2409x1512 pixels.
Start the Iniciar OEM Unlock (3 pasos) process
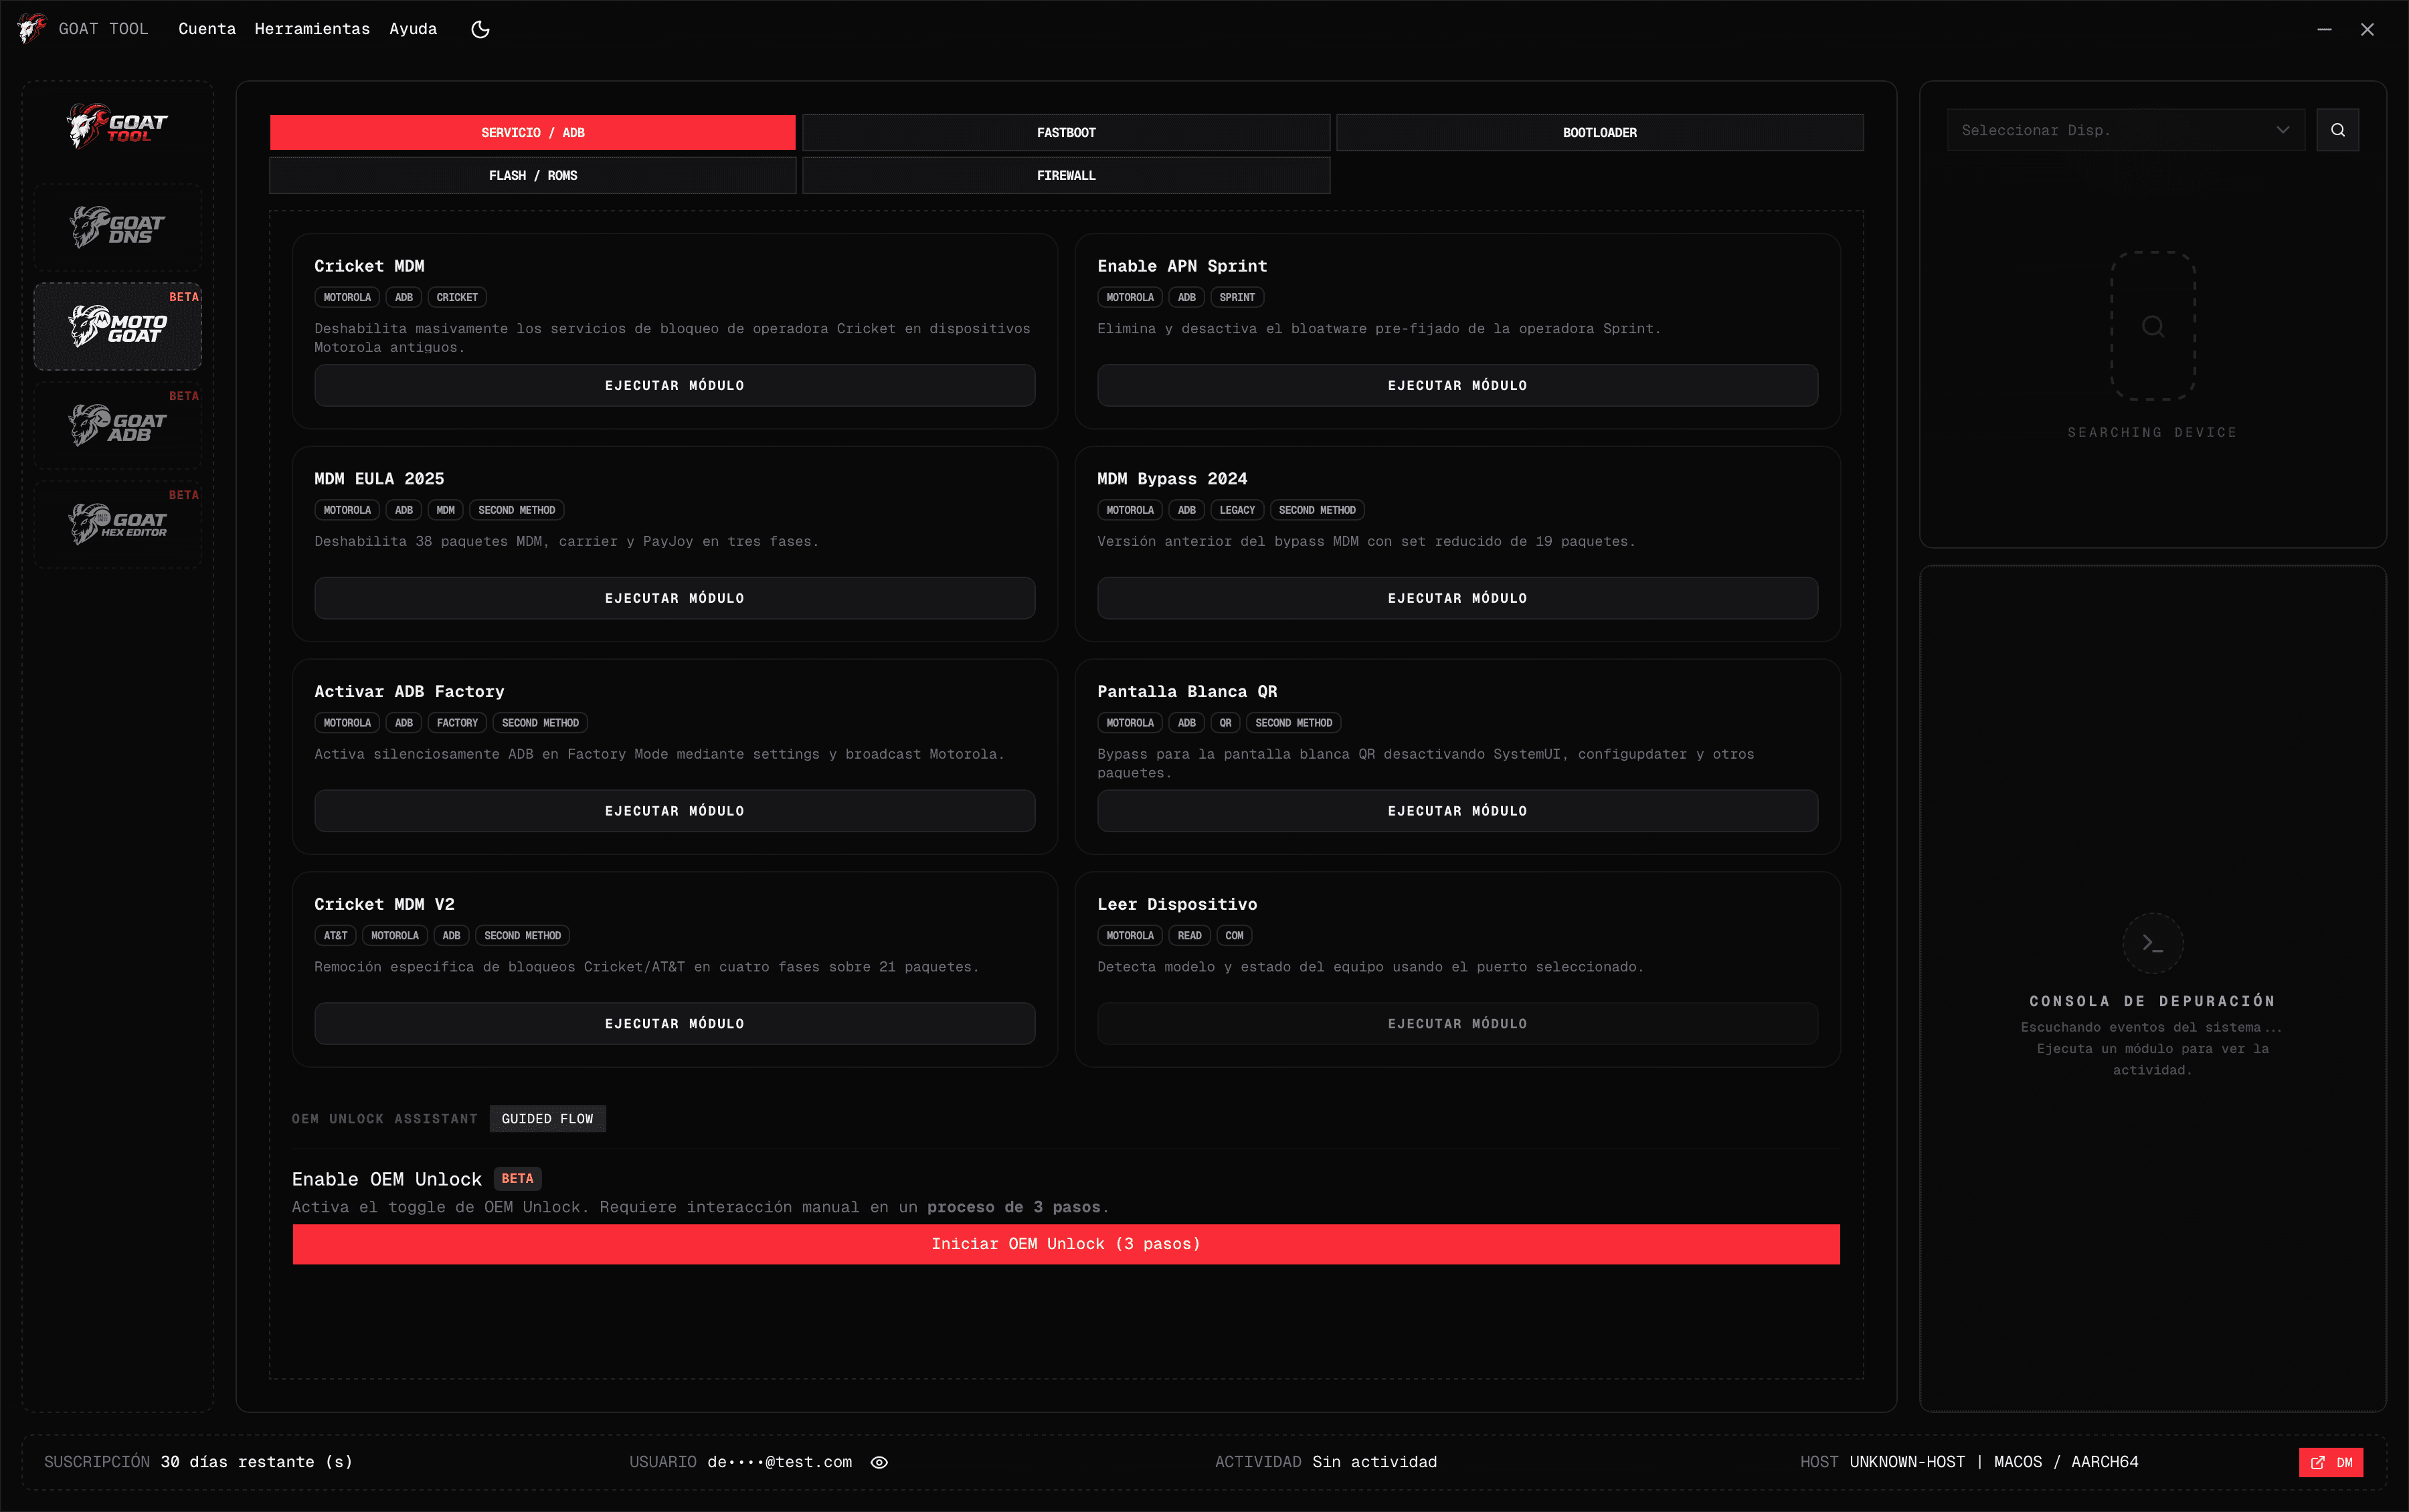pos(1066,1244)
